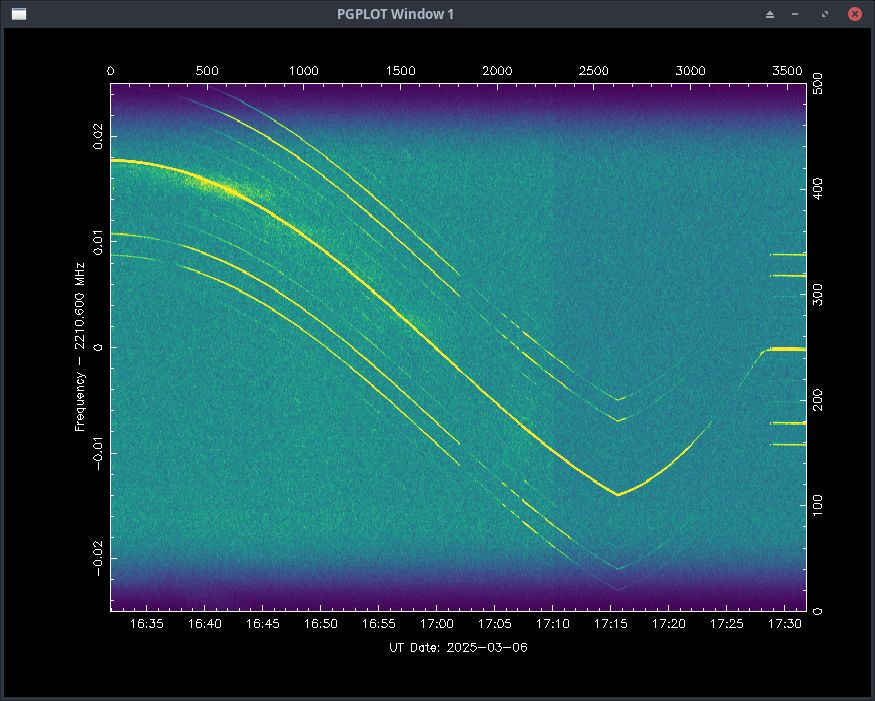Minimize the PGPLOT window
Image resolution: width=875 pixels, height=701 pixels.
coord(795,15)
